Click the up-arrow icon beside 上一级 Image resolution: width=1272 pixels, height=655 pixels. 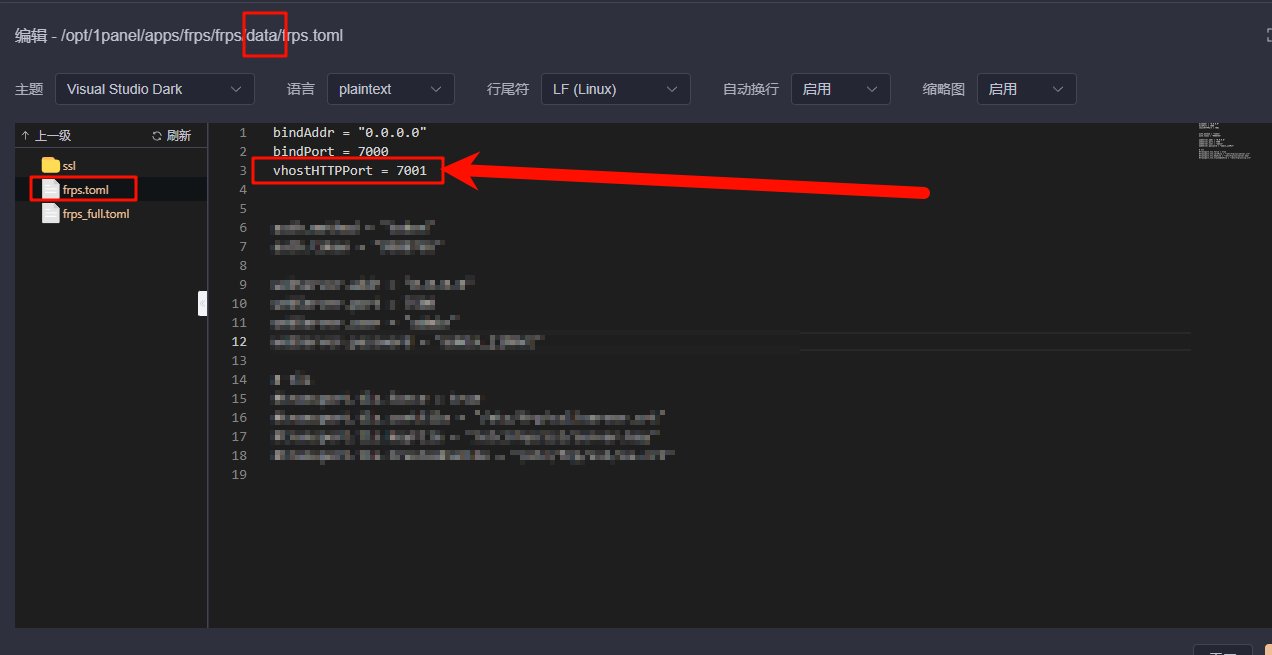(26, 136)
